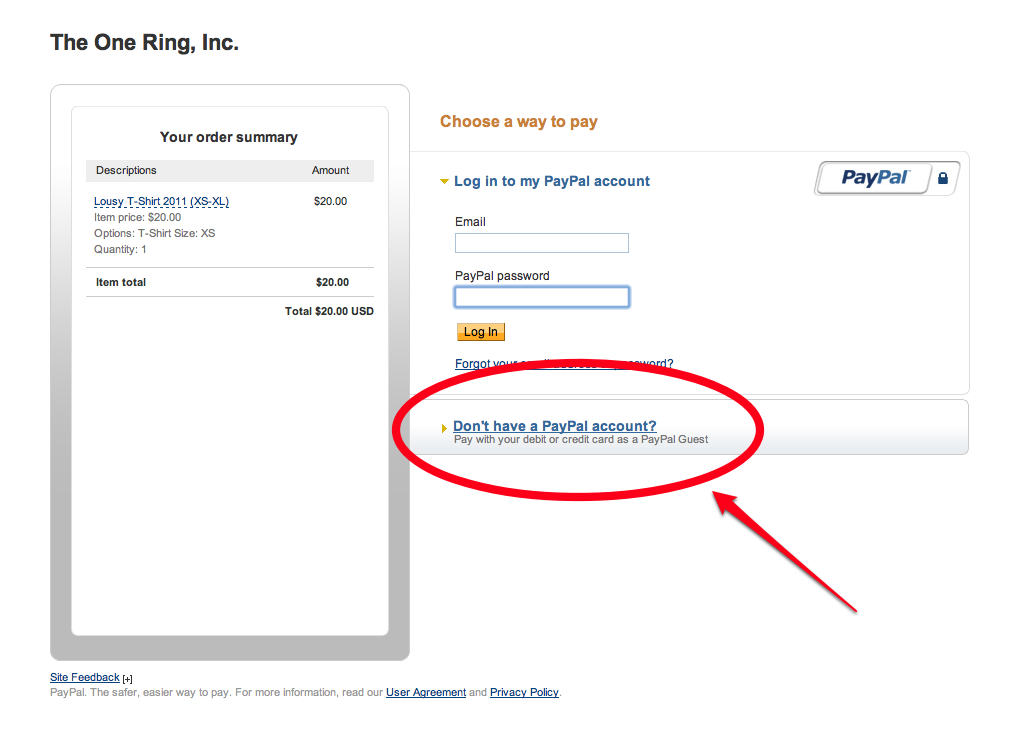
Task: Click the [+] icon beside Site Feedback
Action: (x=128, y=678)
